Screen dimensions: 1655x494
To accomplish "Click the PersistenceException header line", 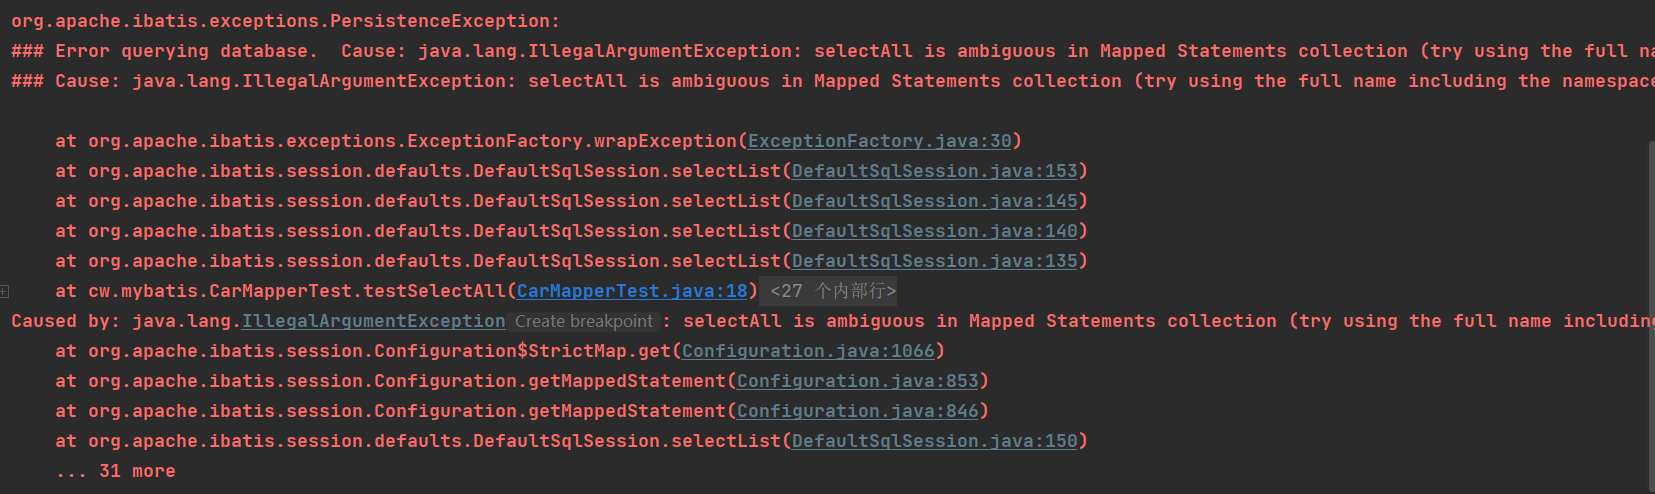I will [285, 21].
